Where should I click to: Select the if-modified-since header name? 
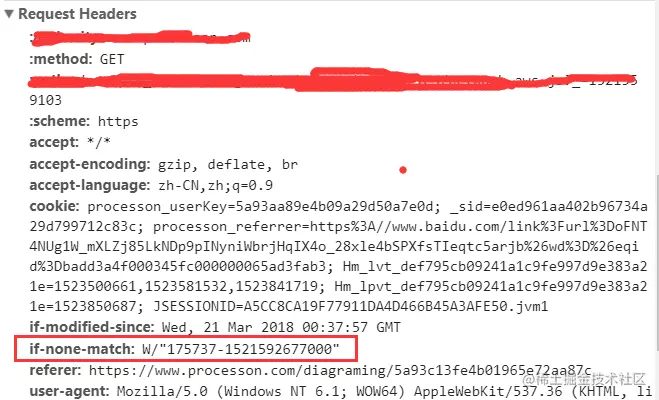click(x=92, y=327)
